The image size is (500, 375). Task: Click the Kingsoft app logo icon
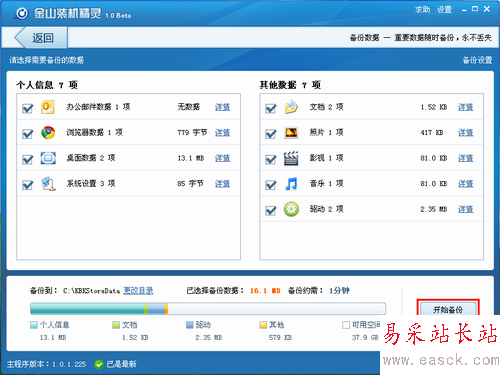point(22,13)
